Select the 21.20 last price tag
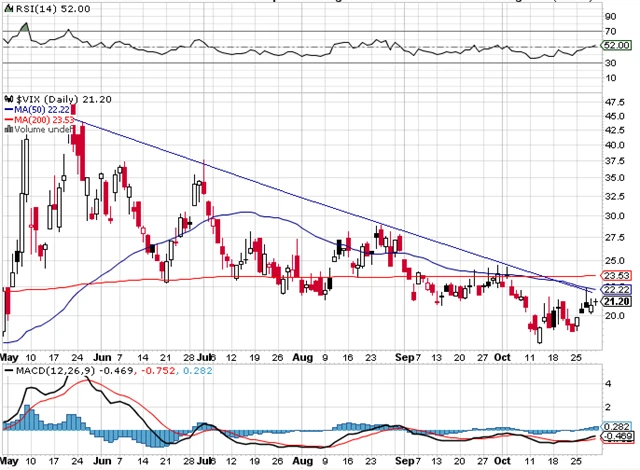The image size is (640, 470). pyautogui.click(x=614, y=301)
